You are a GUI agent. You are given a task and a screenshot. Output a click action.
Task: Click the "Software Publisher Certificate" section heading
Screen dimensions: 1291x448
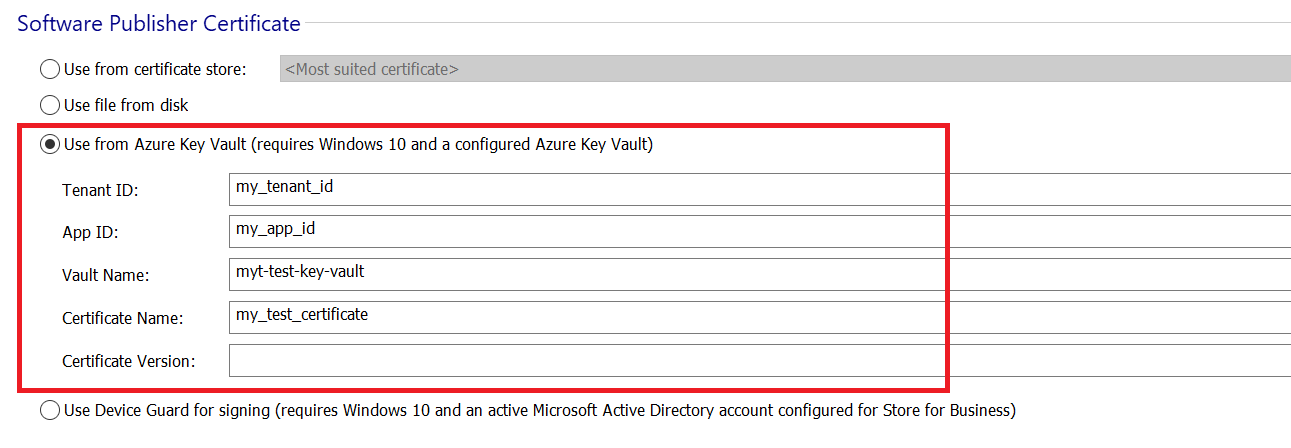[x=159, y=22]
